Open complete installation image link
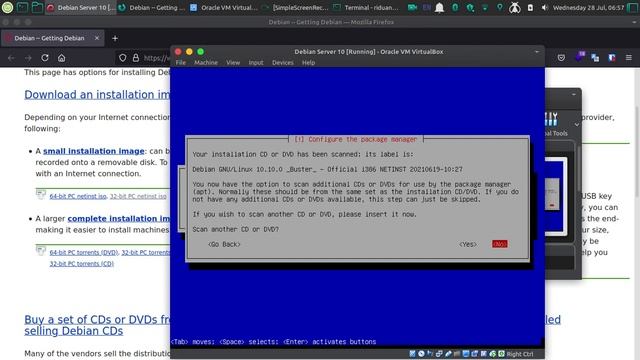 118,219
